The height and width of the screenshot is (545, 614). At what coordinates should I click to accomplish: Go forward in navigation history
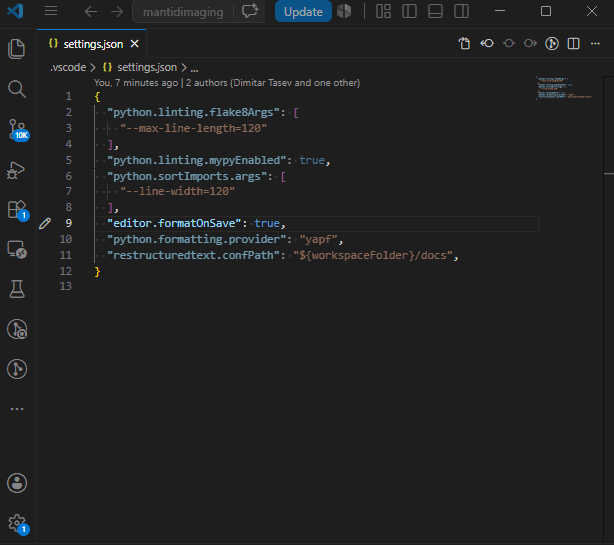point(117,11)
